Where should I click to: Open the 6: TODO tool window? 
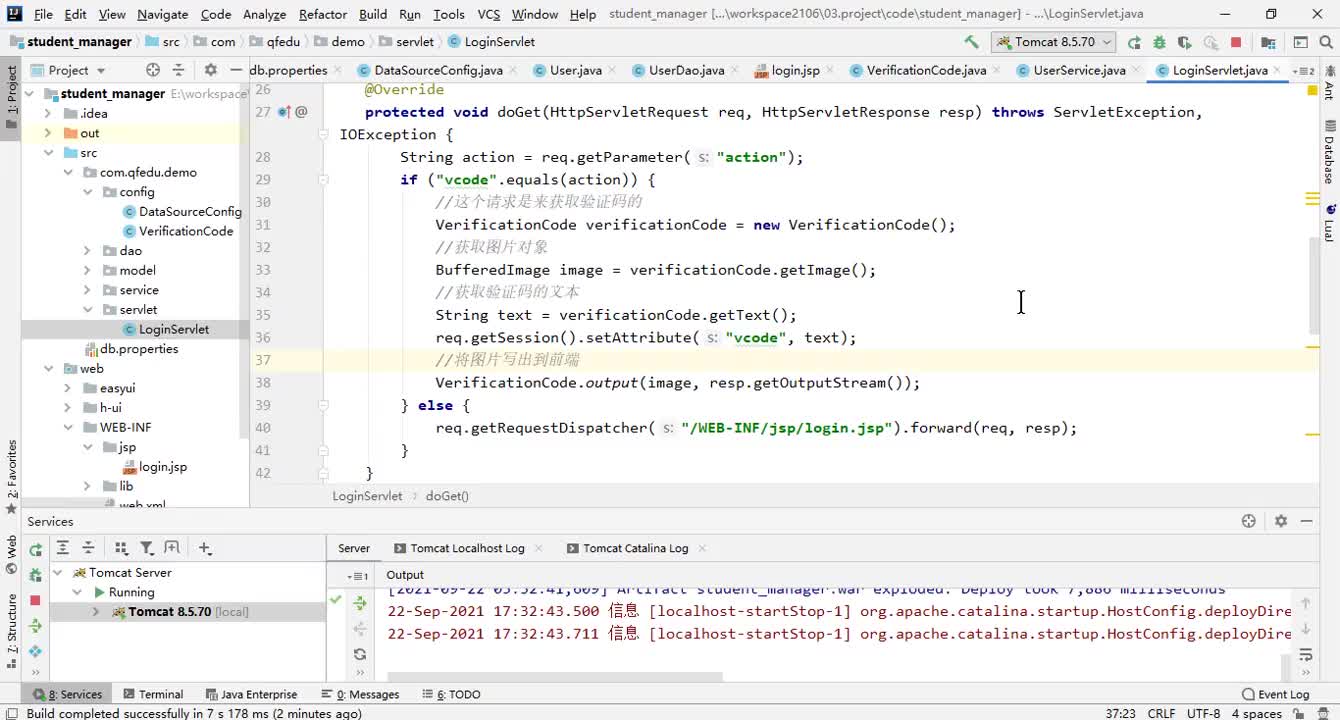point(451,694)
